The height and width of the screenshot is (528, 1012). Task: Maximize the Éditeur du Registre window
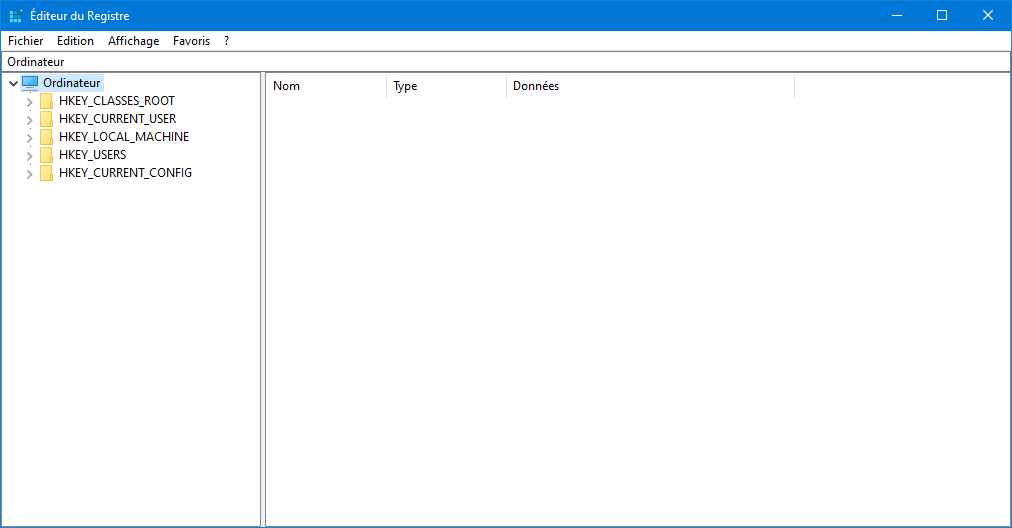point(942,15)
